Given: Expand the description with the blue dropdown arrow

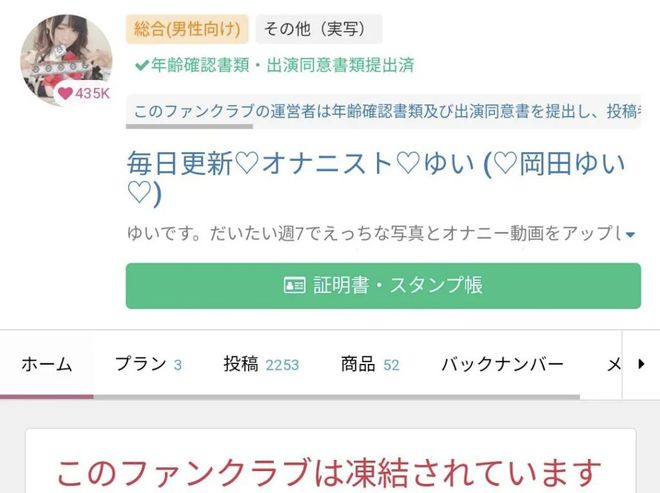Looking at the screenshot, I should click(630, 235).
